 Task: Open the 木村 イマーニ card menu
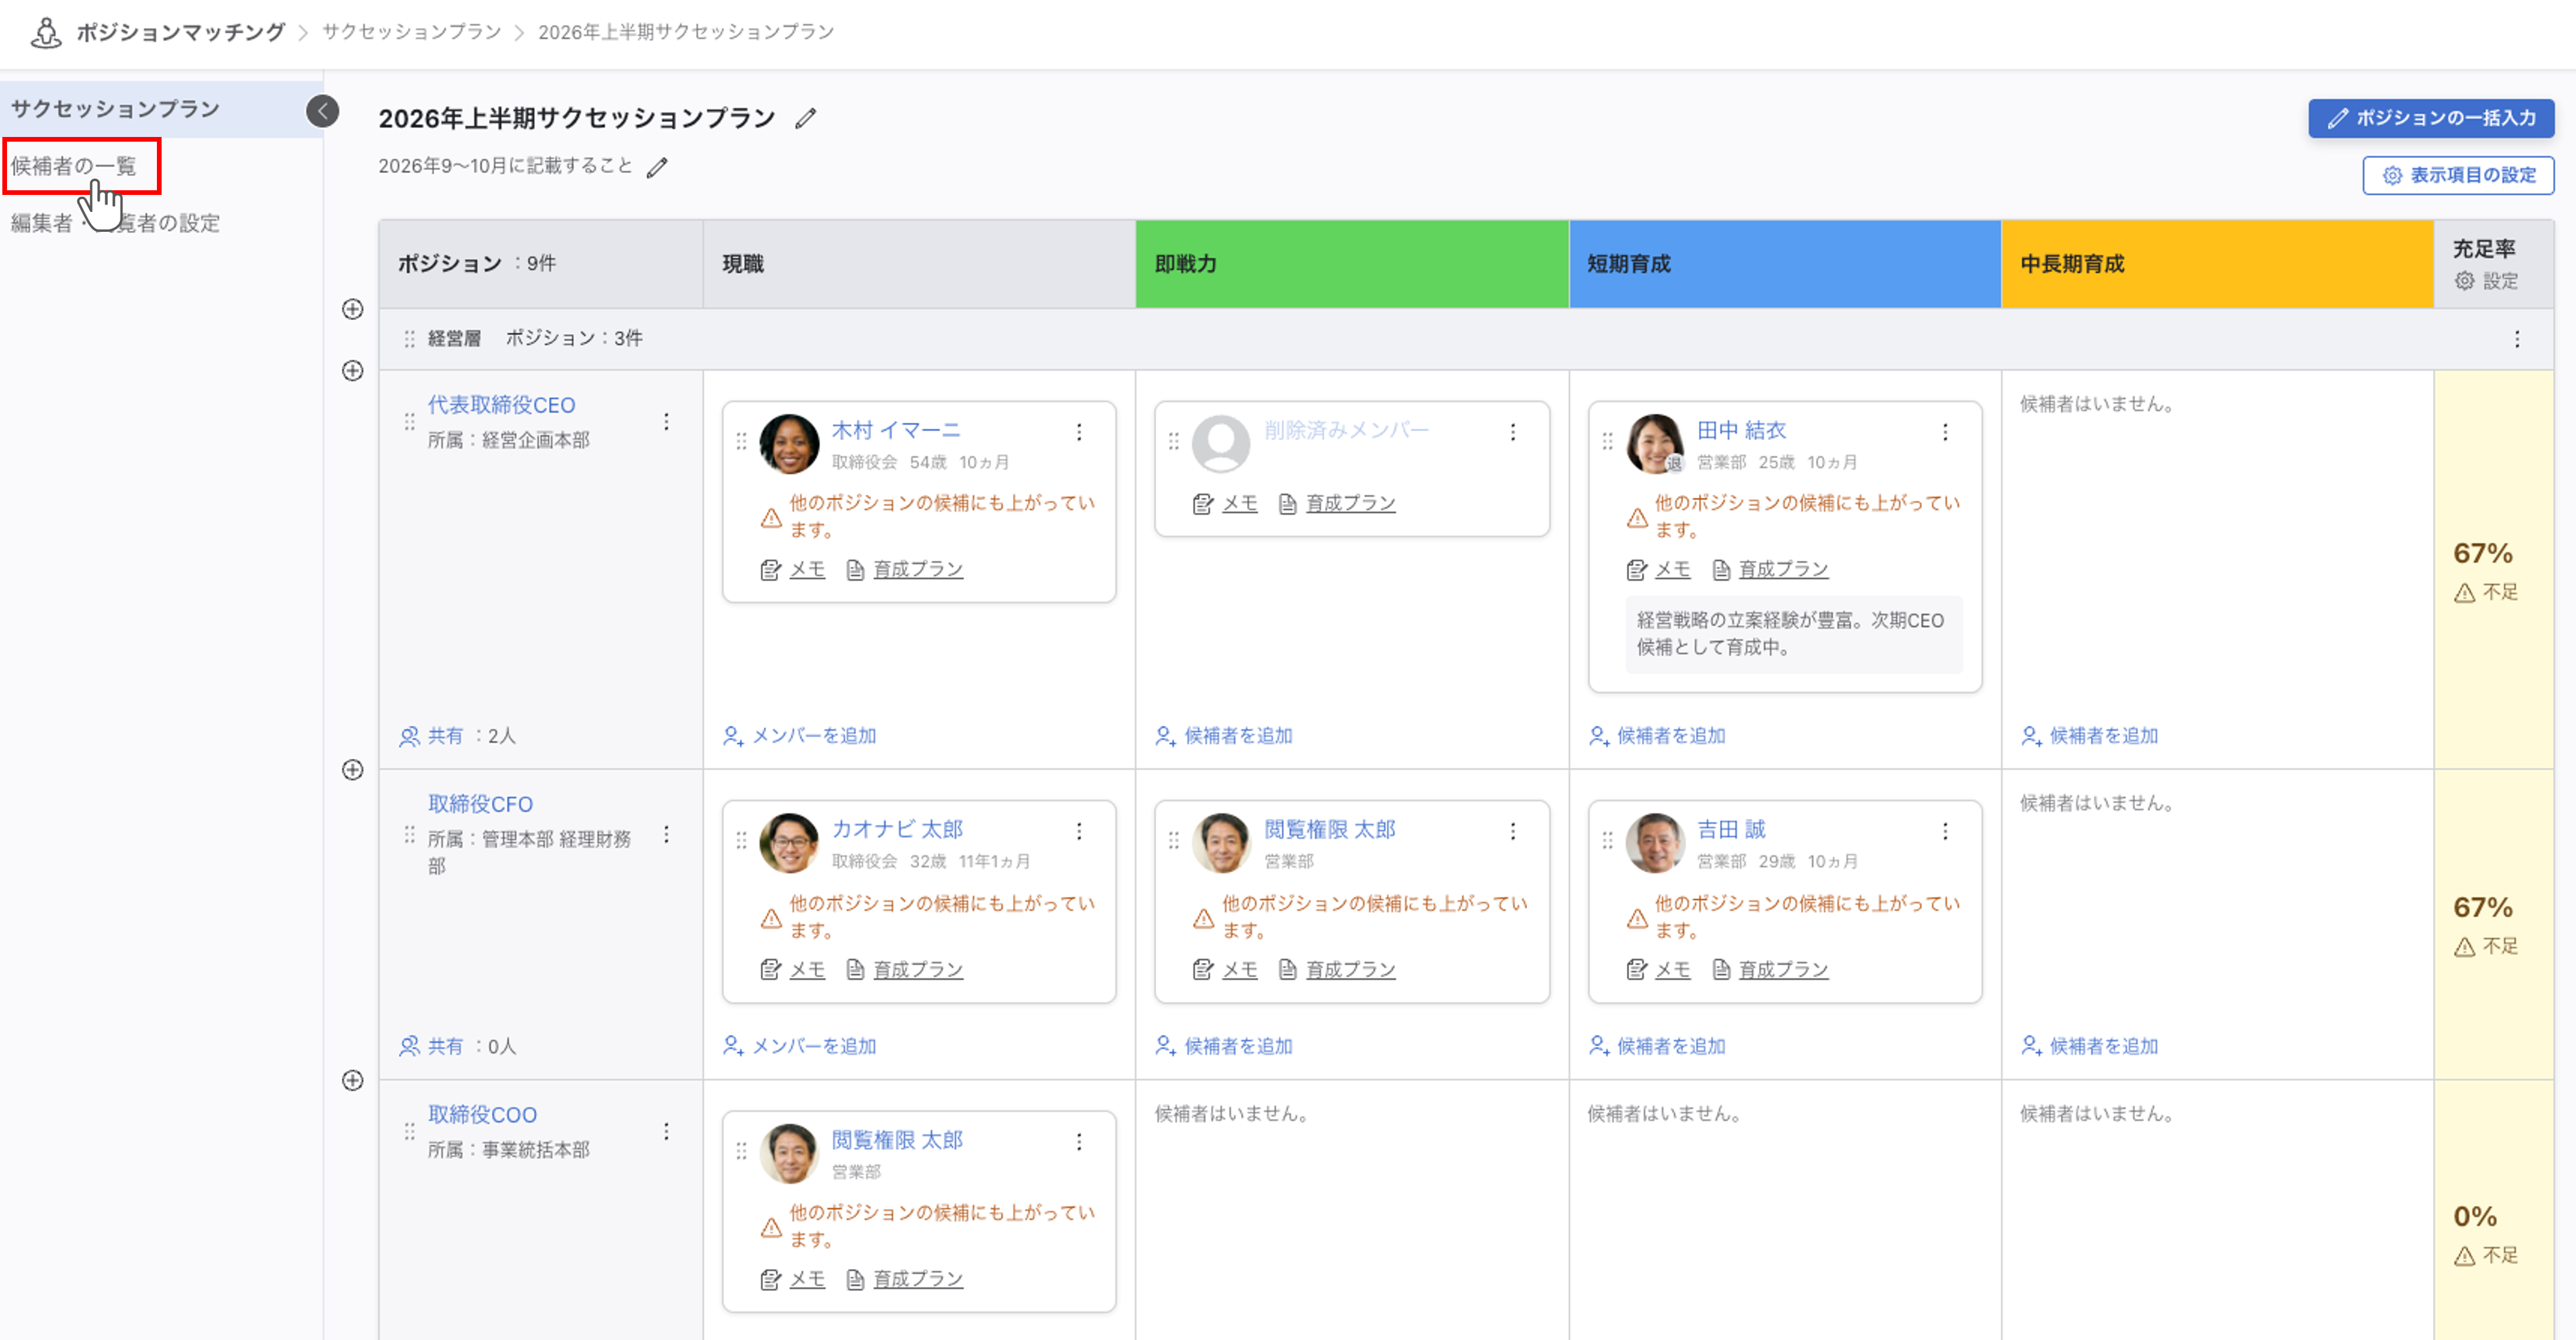(1079, 432)
